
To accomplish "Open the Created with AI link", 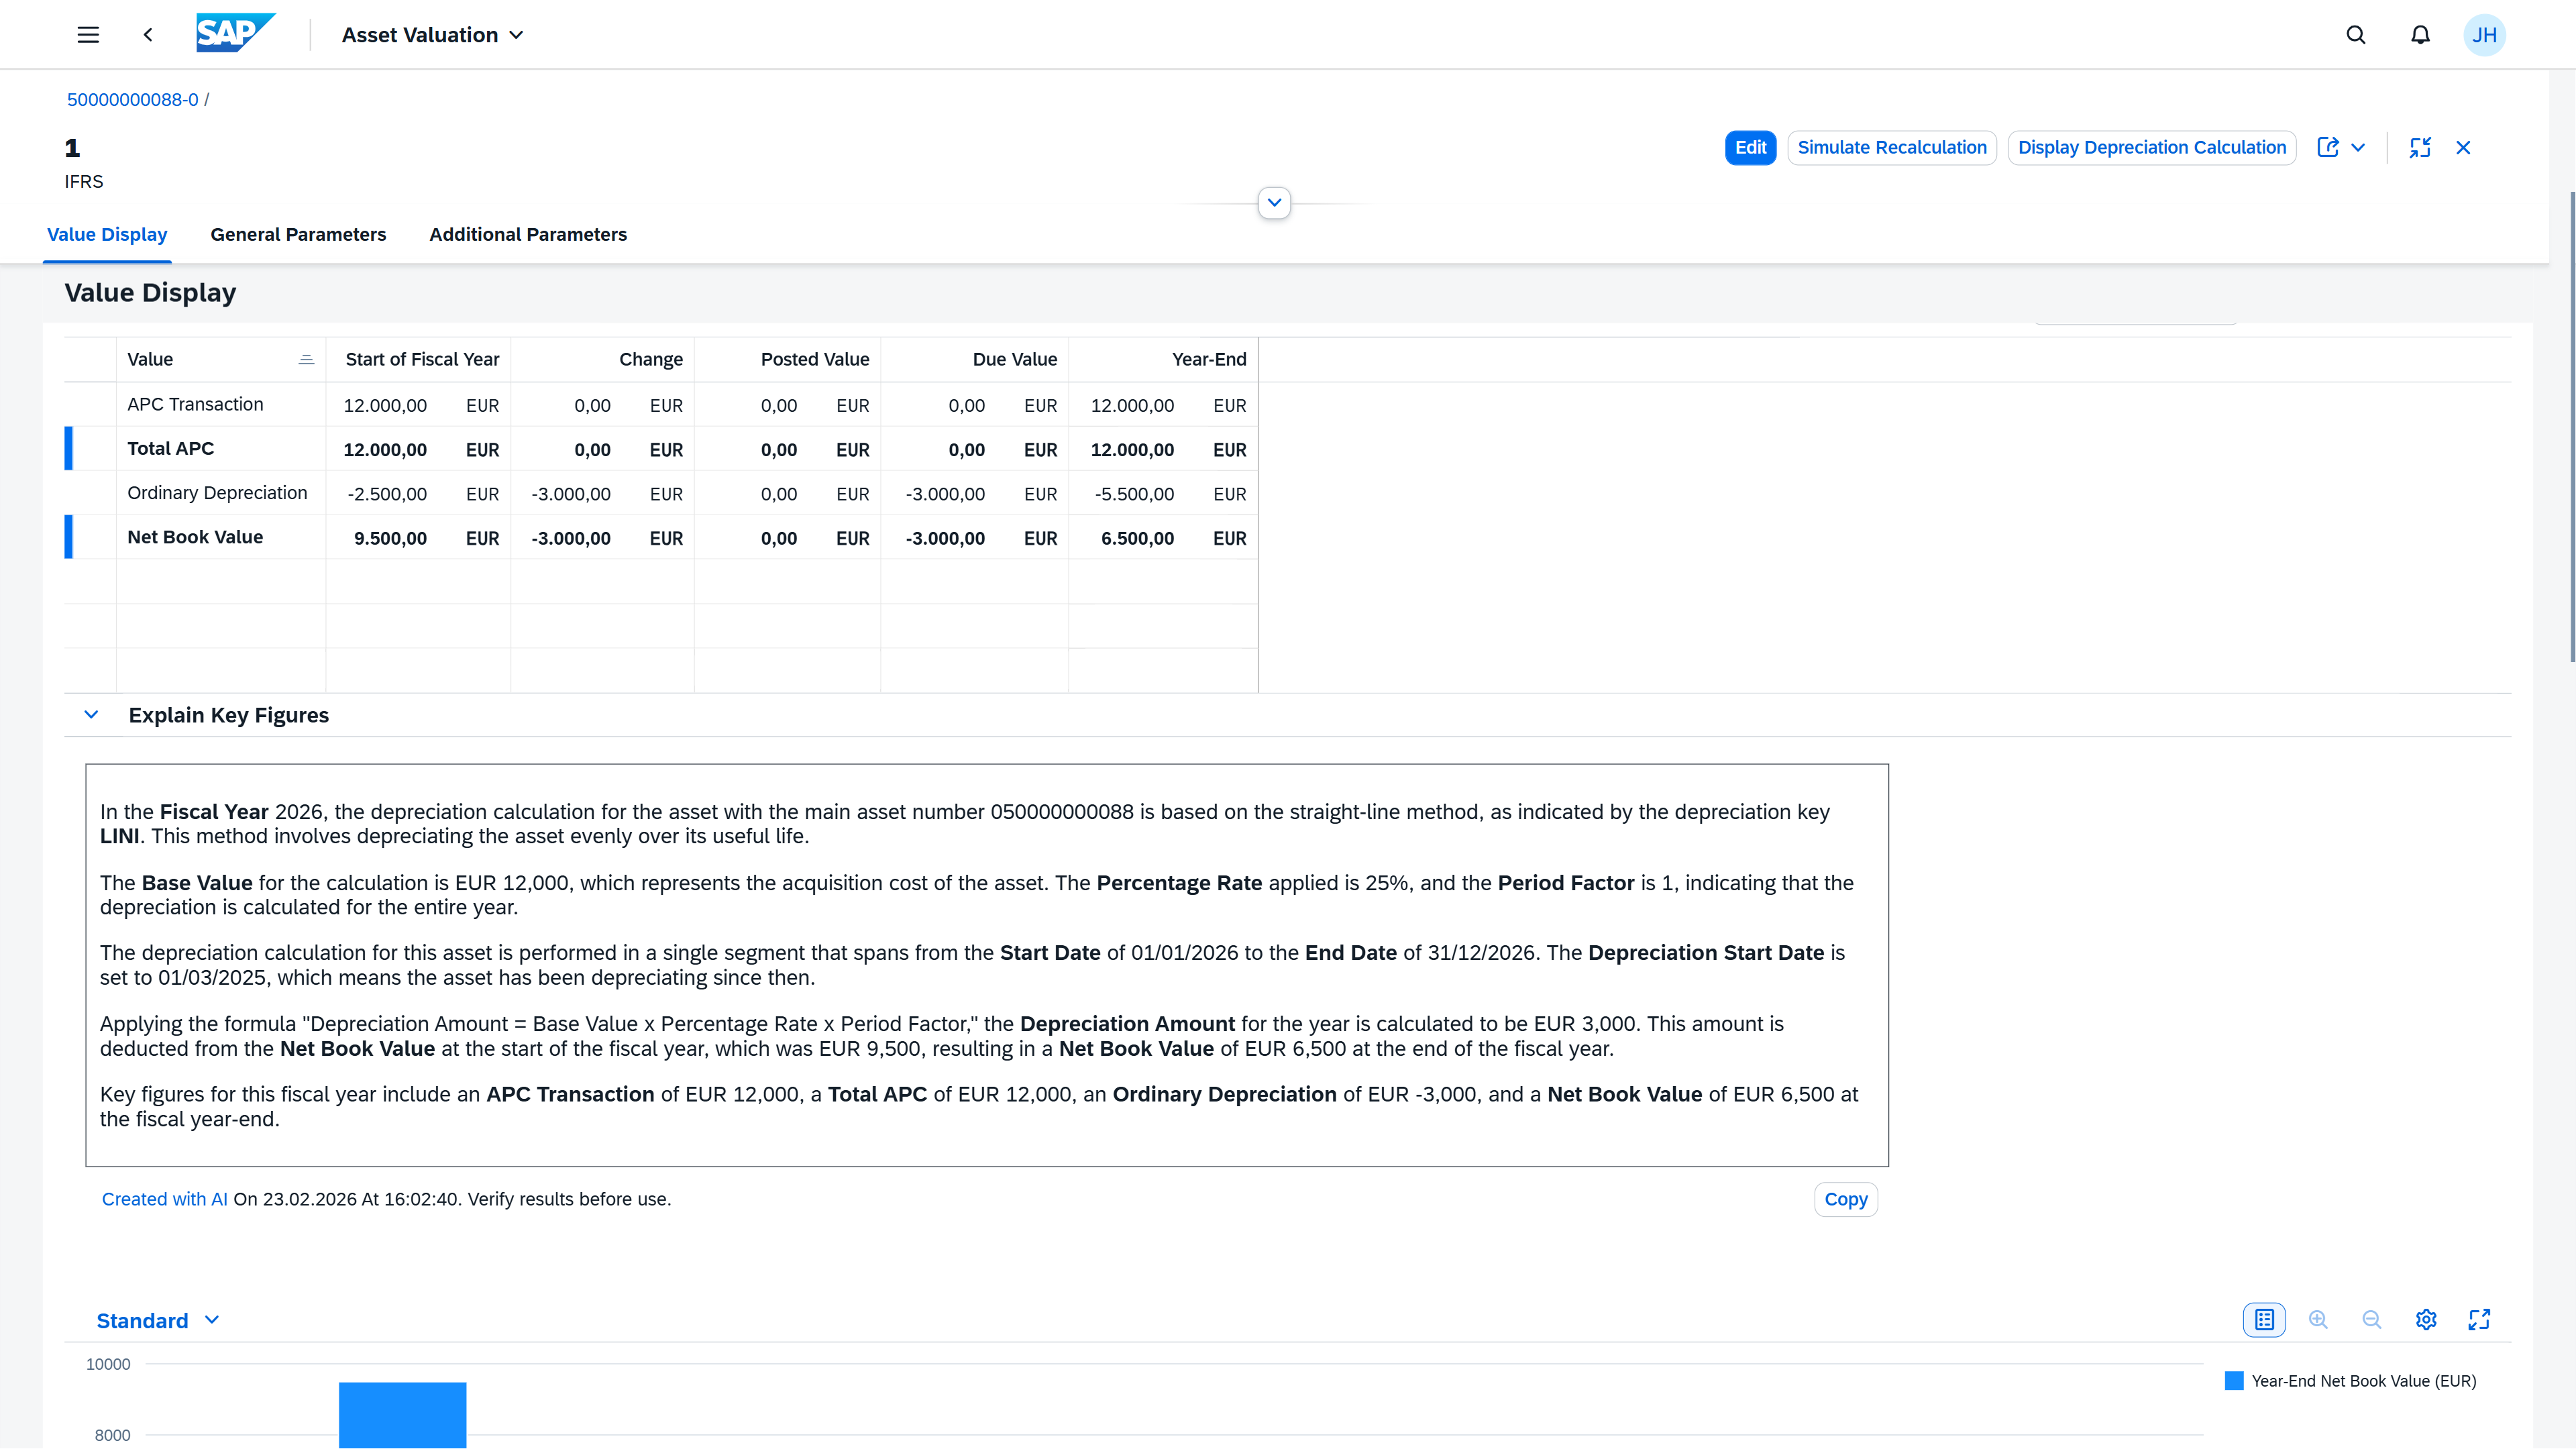I will pyautogui.click(x=164, y=1199).
